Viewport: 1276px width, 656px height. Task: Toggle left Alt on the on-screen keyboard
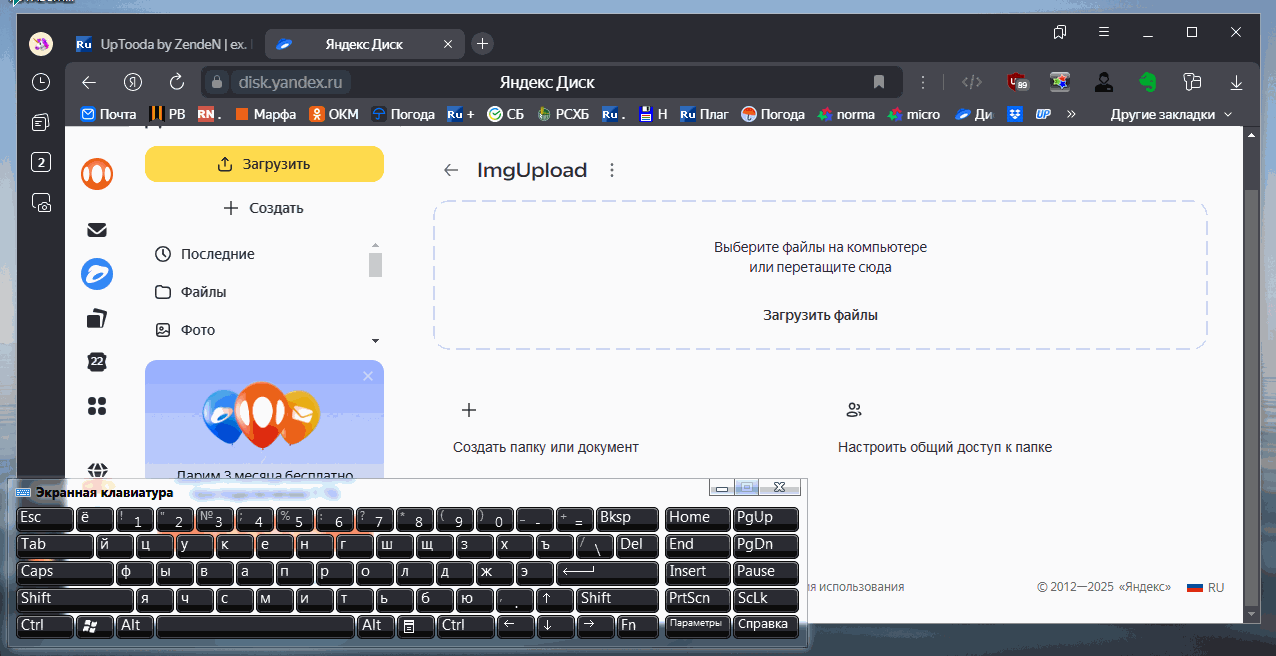point(135,626)
